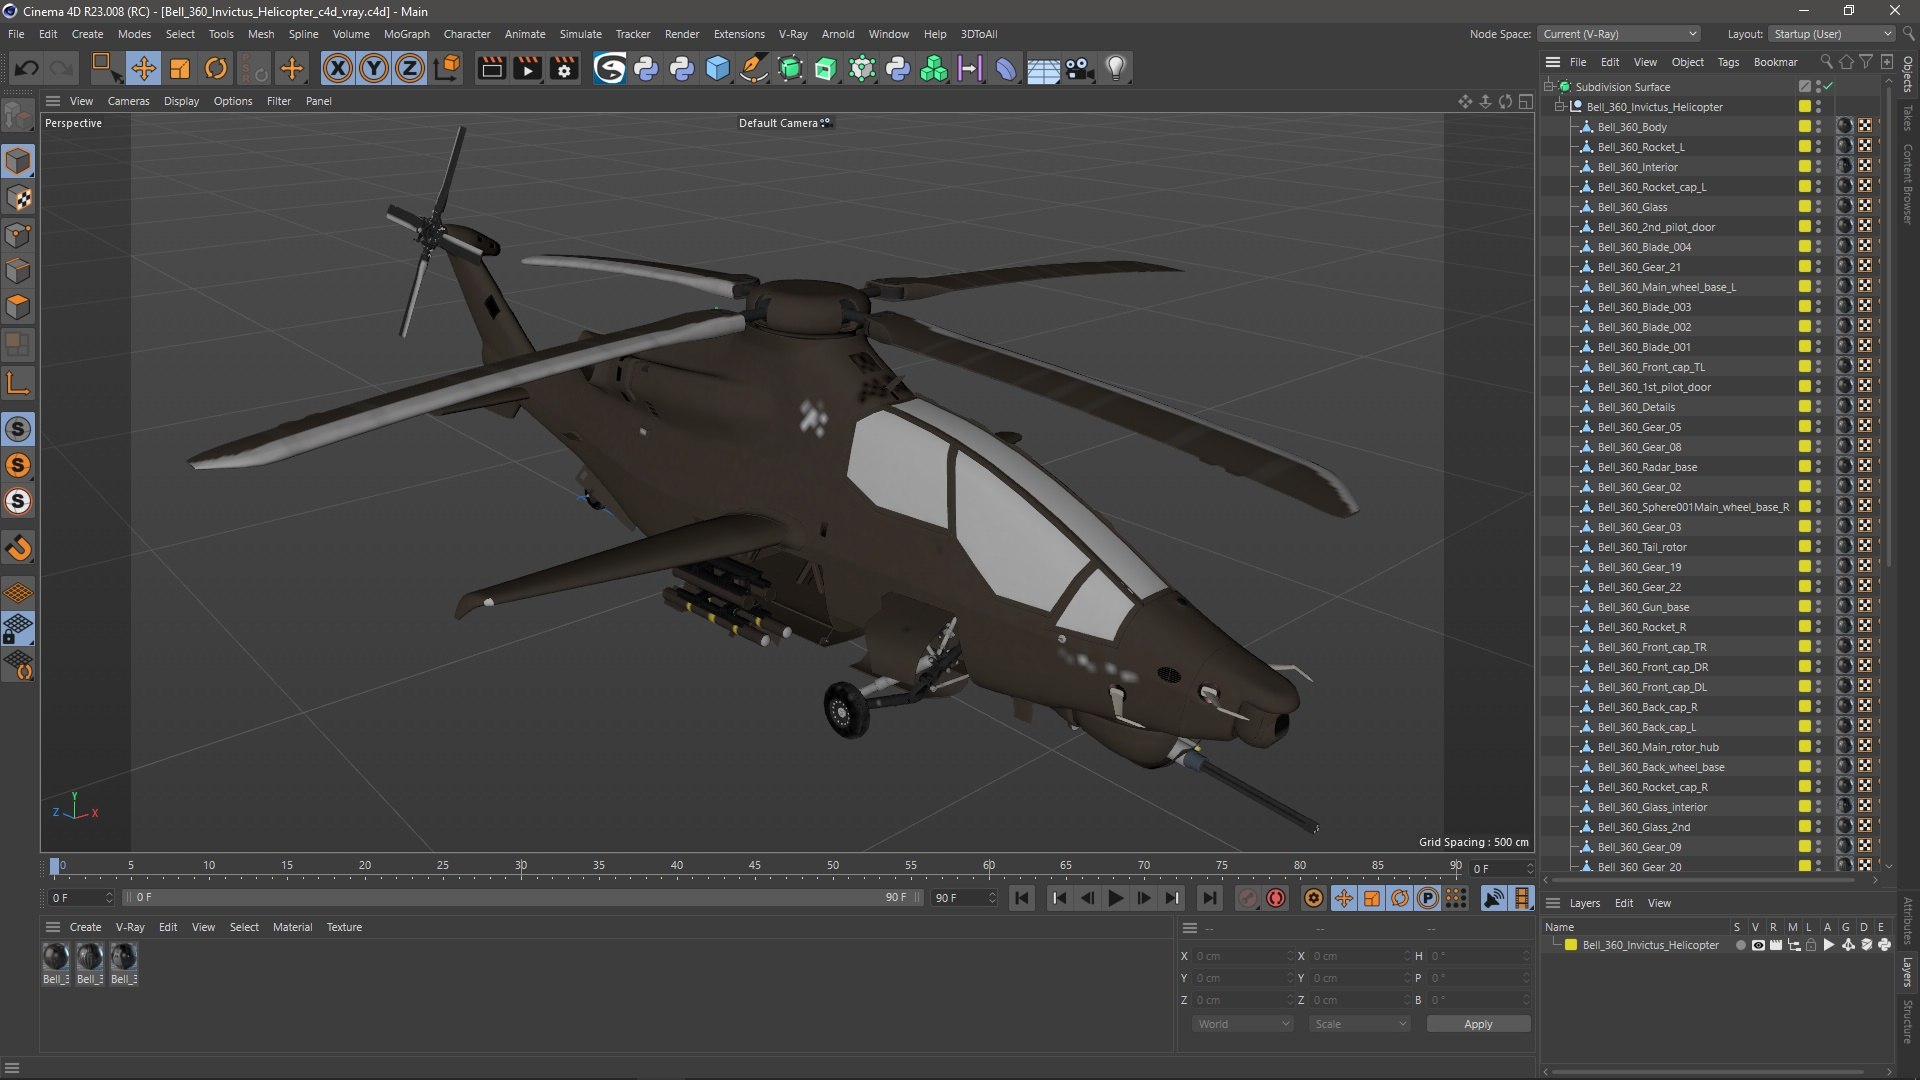This screenshot has height=1080, width=1920.
Task: Click the Camera object icon
Action: coord(1080,68)
